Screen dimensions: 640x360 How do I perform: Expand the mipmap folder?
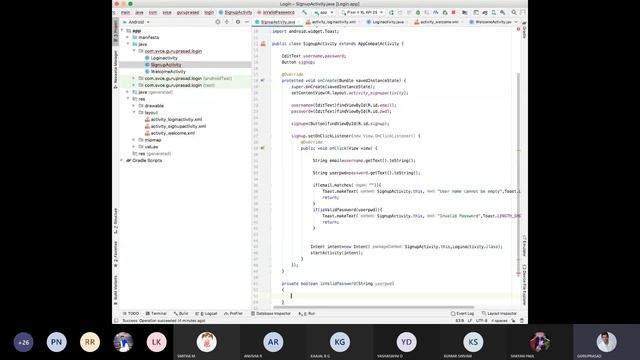pyautogui.click(x=133, y=140)
